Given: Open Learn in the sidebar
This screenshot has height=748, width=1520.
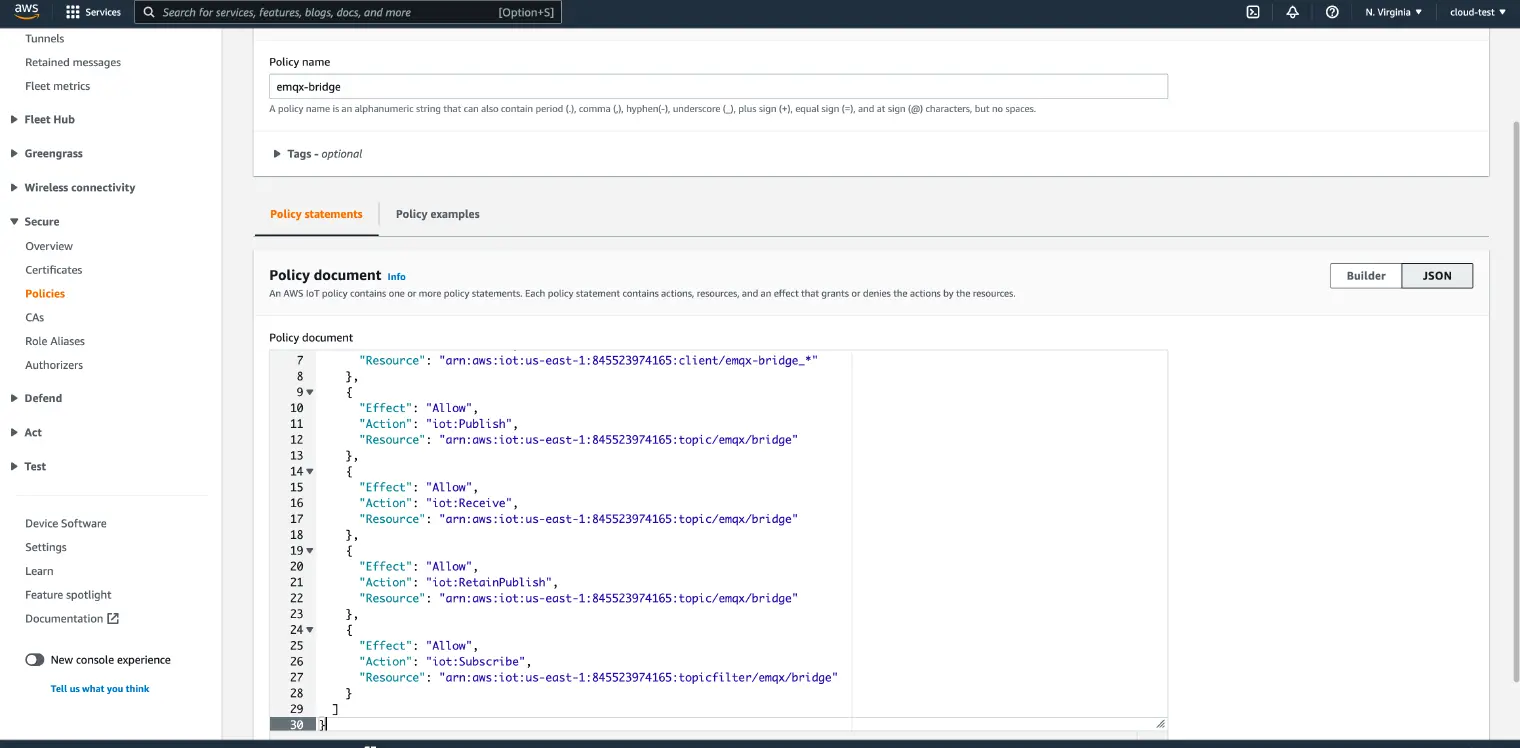Looking at the screenshot, I should [40, 571].
